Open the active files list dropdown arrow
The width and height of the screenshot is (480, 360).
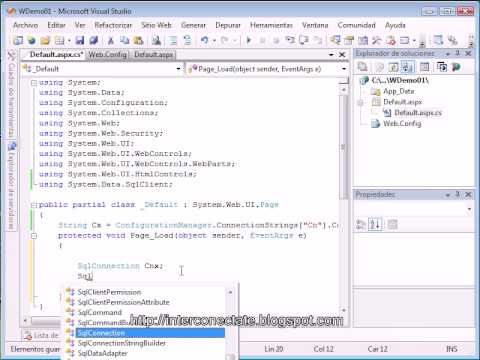click(331, 54)
